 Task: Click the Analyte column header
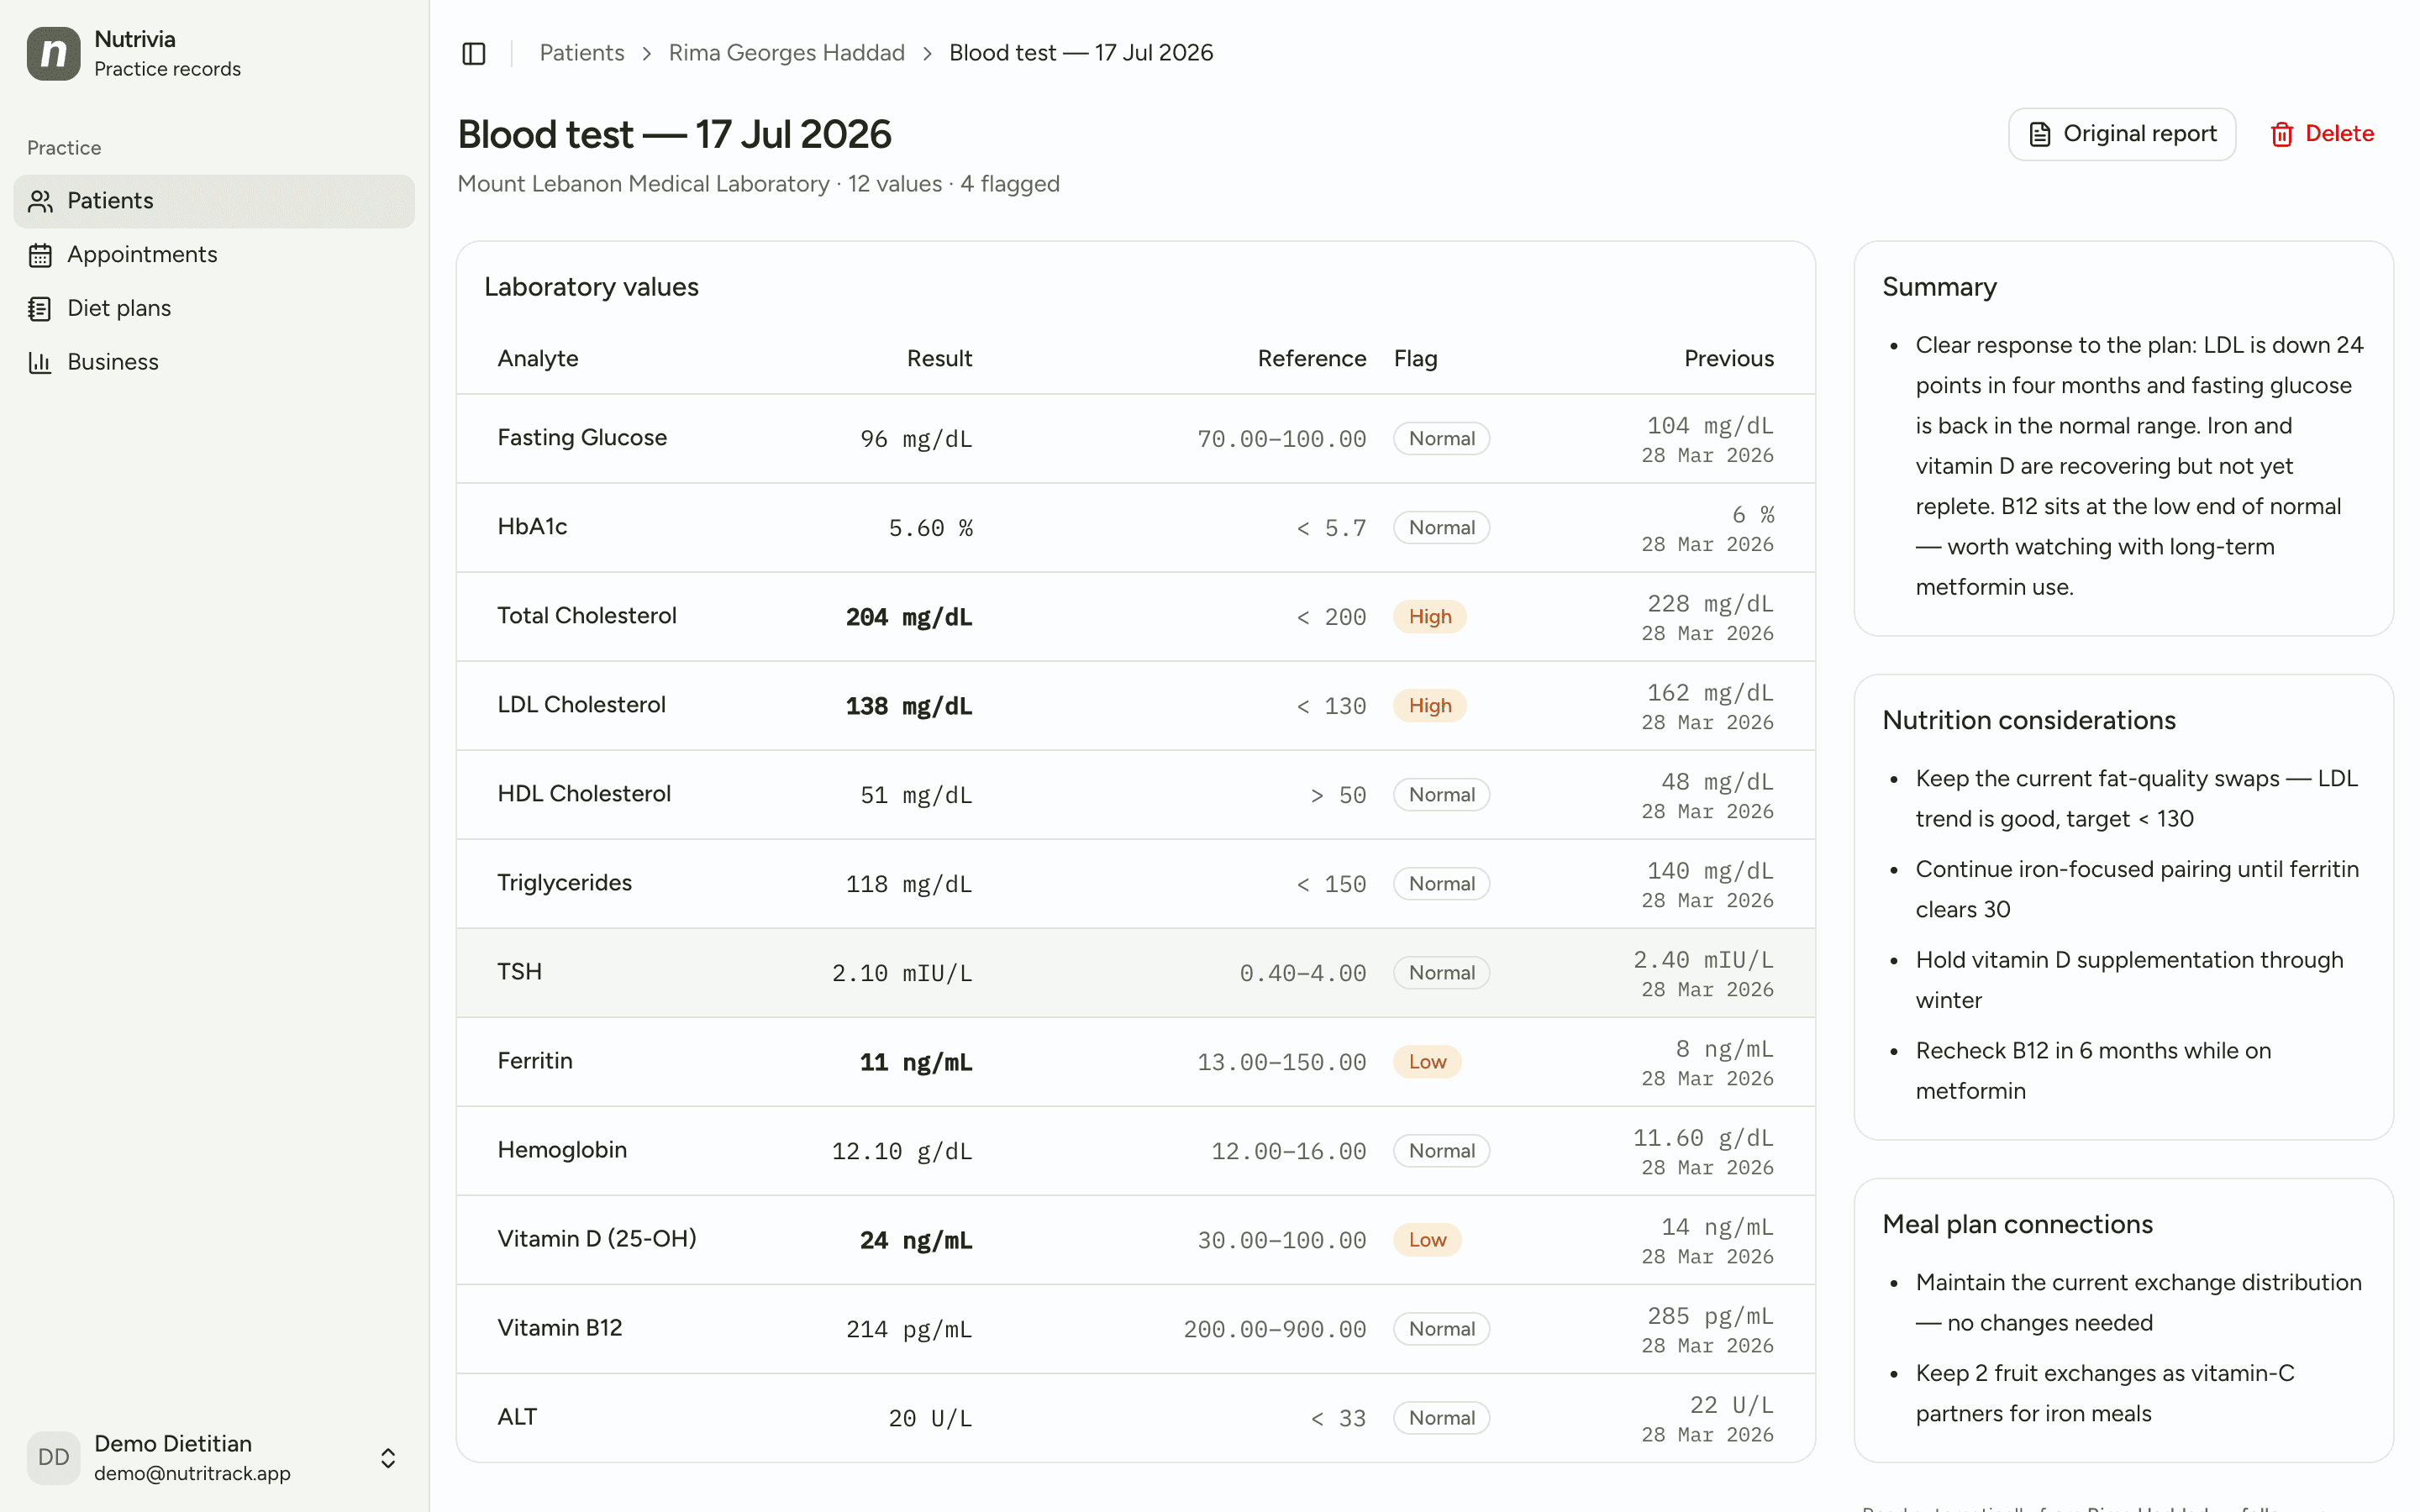coord(538,358)
